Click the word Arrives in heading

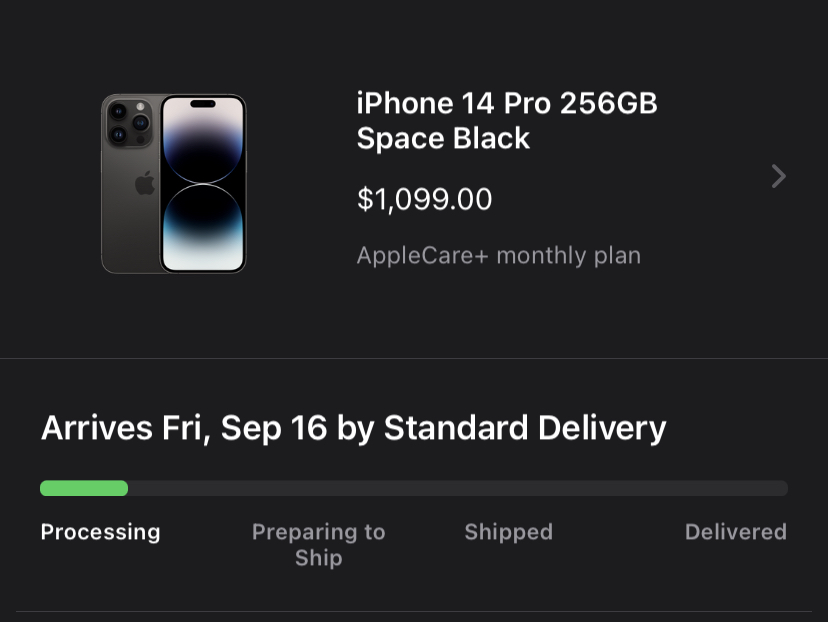tap(96, 428)
